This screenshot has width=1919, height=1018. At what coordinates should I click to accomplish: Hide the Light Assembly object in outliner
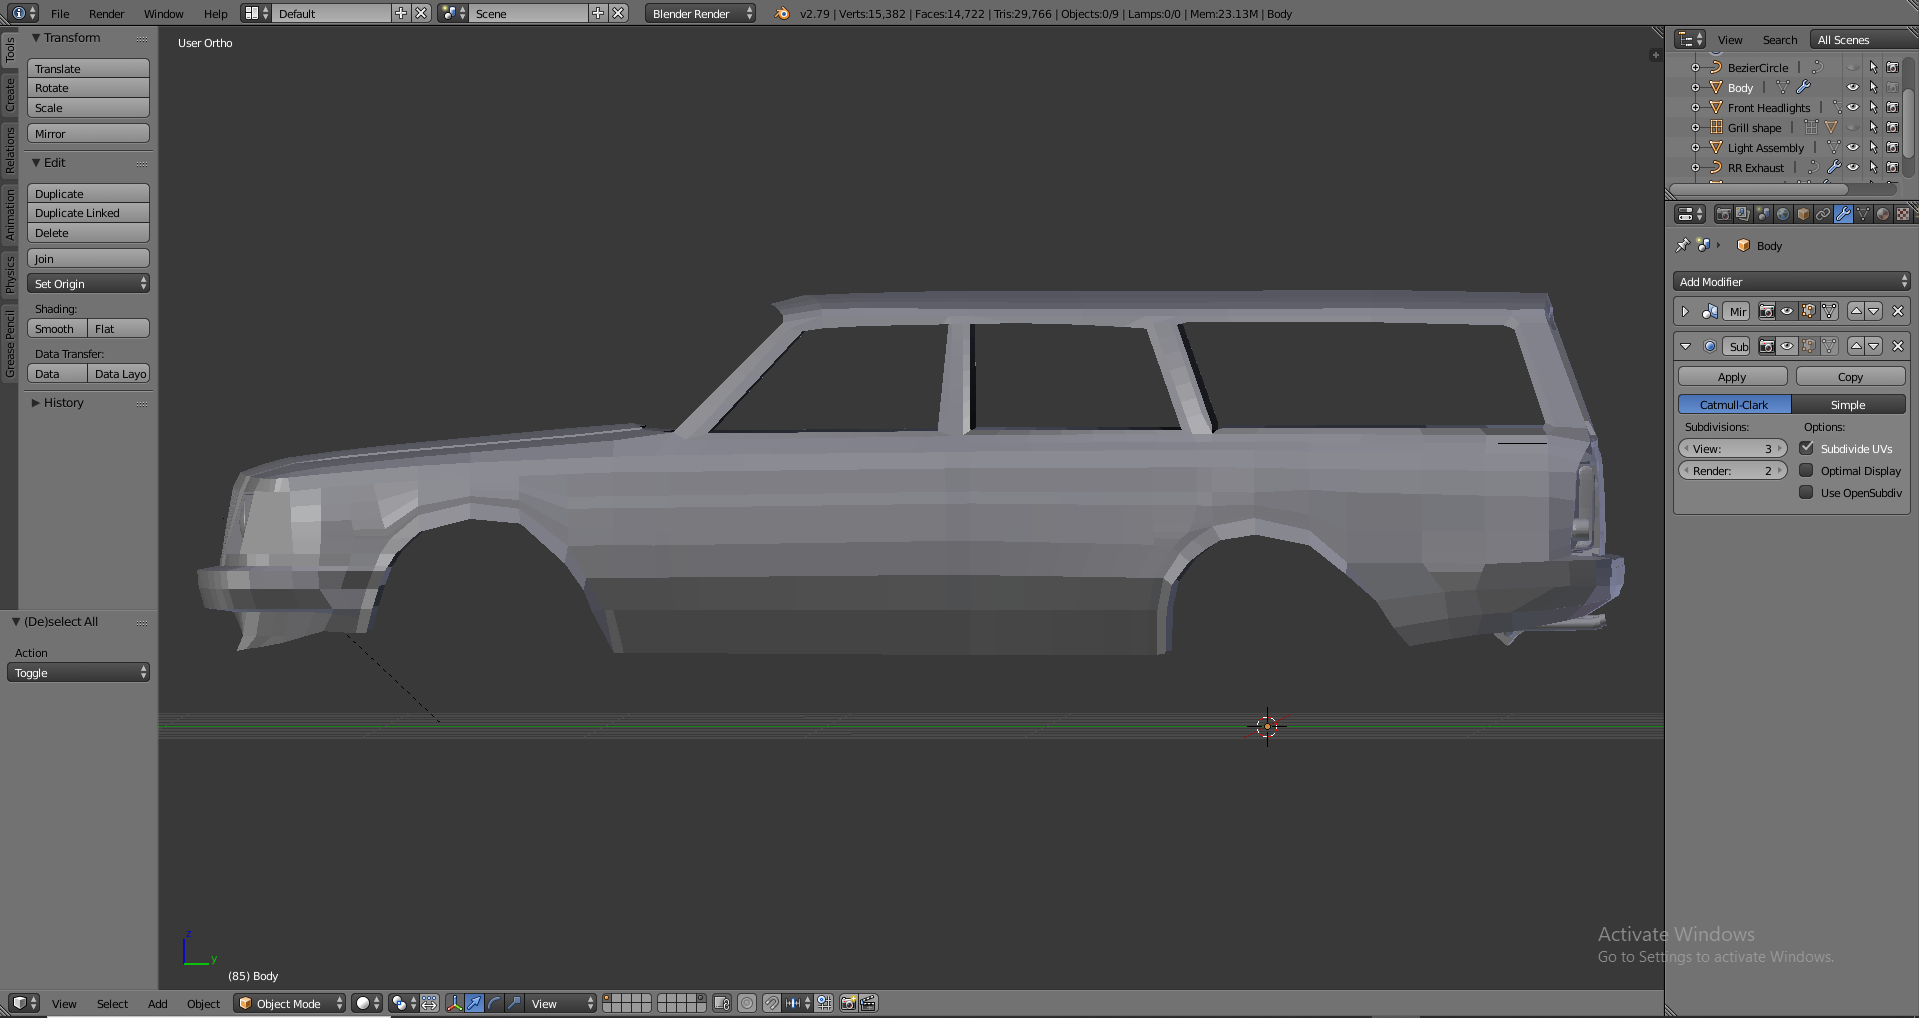1853,148
